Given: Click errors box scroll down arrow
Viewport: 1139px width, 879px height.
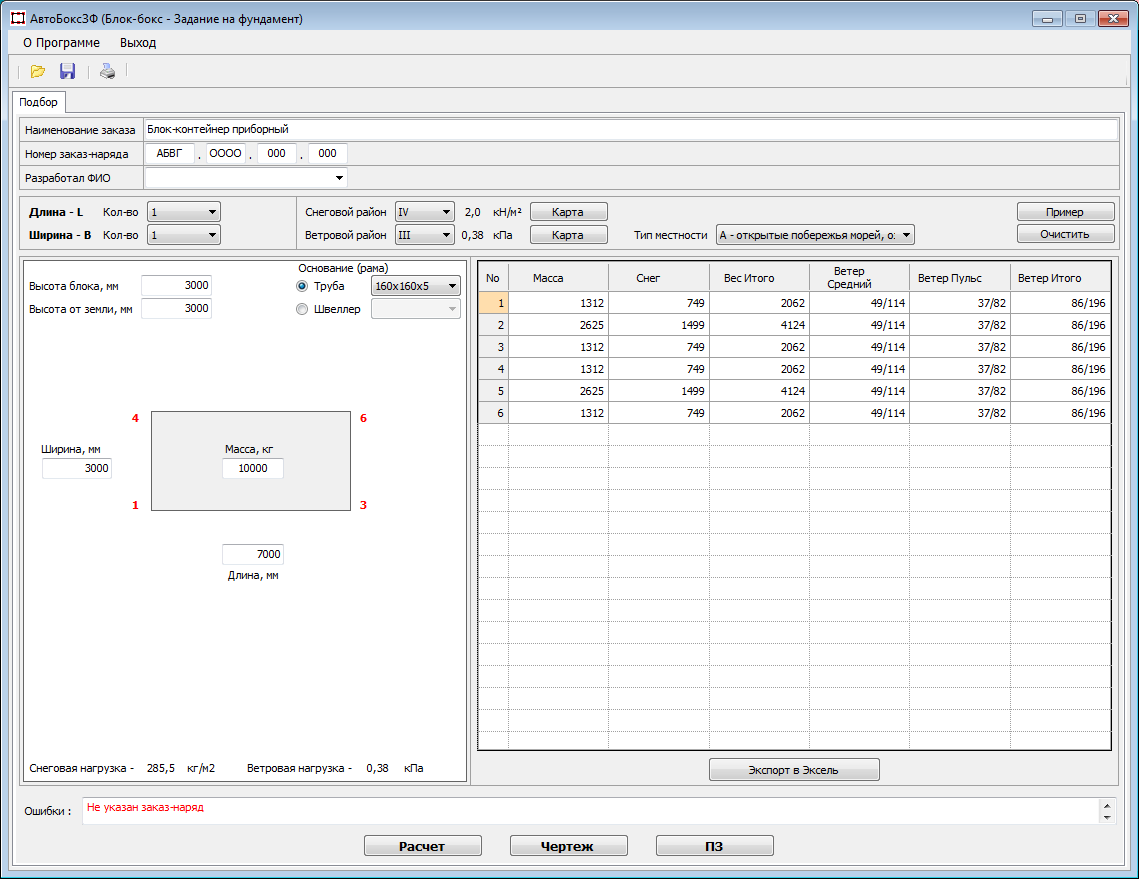Looking at the screenshot, I should (x=1107, y=818).
